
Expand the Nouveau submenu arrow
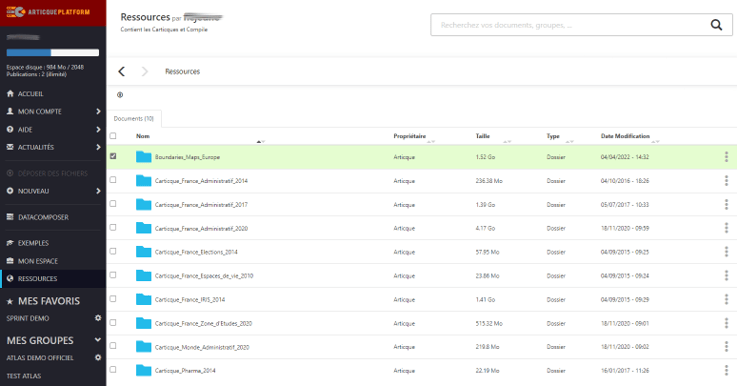point(98,191)
